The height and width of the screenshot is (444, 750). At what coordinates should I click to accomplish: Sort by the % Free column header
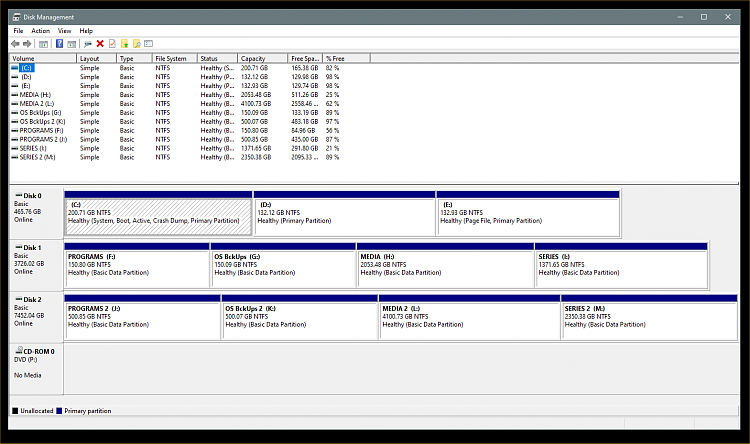346,58
